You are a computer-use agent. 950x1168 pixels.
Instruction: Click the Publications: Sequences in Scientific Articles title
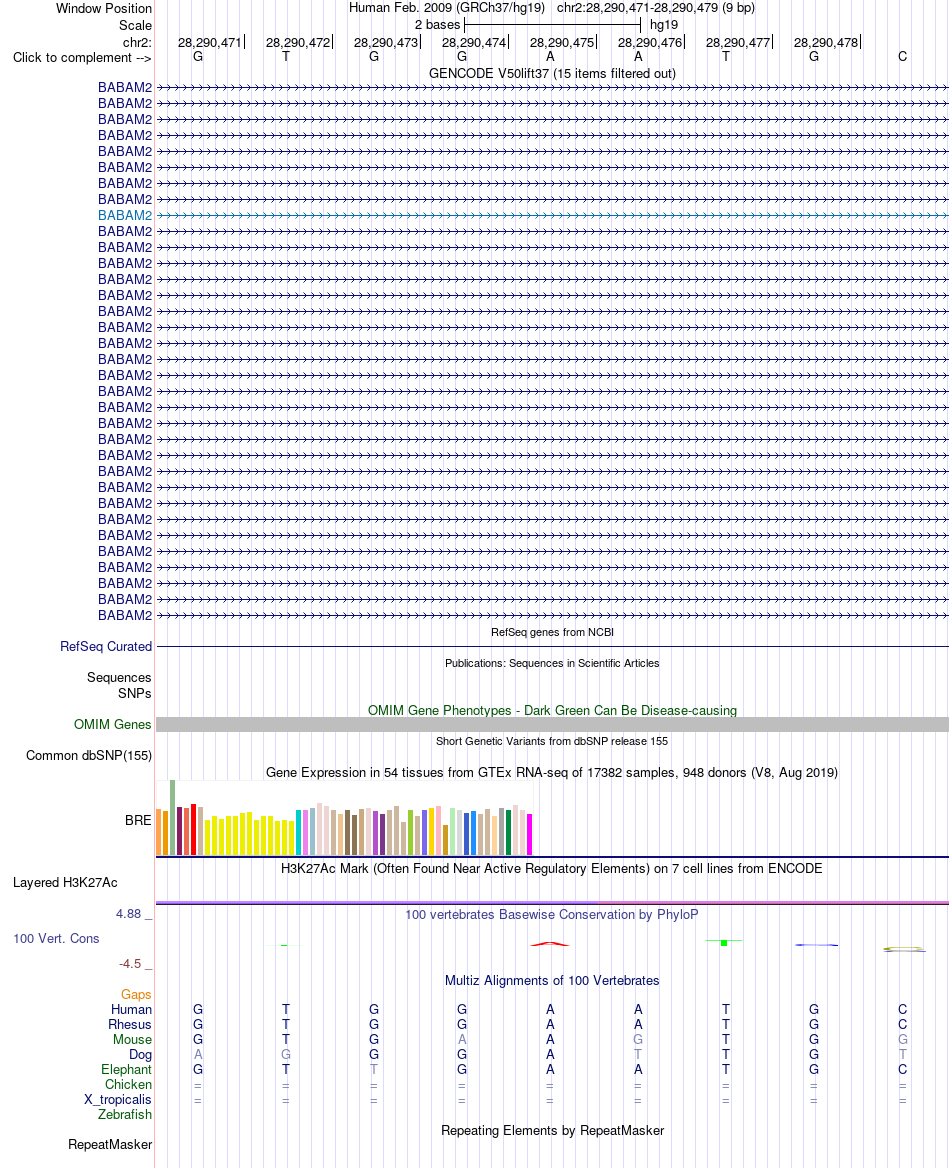(x=552, y=663)
